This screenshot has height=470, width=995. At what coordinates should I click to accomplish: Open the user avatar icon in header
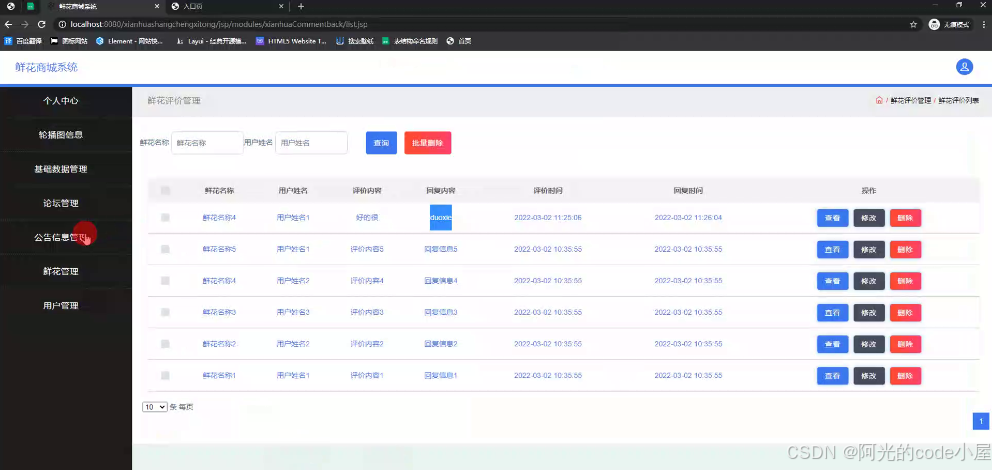tap(964, 67)
